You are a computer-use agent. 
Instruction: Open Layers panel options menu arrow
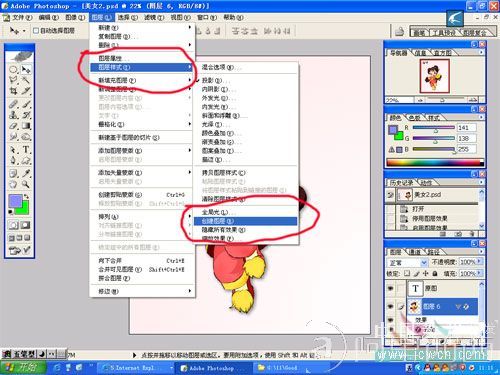click(x=481, y=252)
